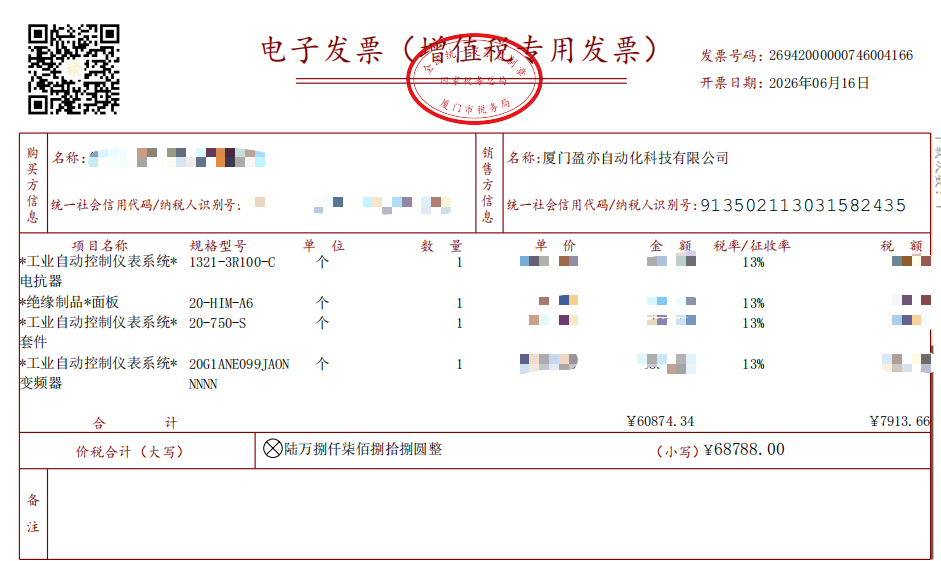Click the 税率/征收率 column header
Screen dimensions: 941x561
coord(751,245)
